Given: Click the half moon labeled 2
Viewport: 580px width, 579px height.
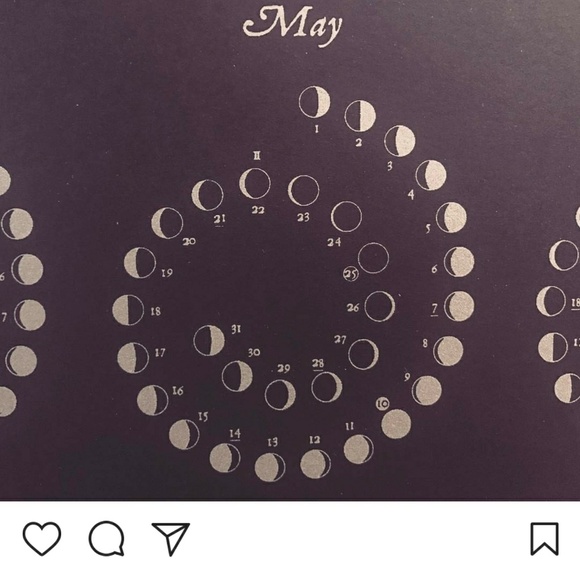Looking at the screenshot, I should (360, 115).
